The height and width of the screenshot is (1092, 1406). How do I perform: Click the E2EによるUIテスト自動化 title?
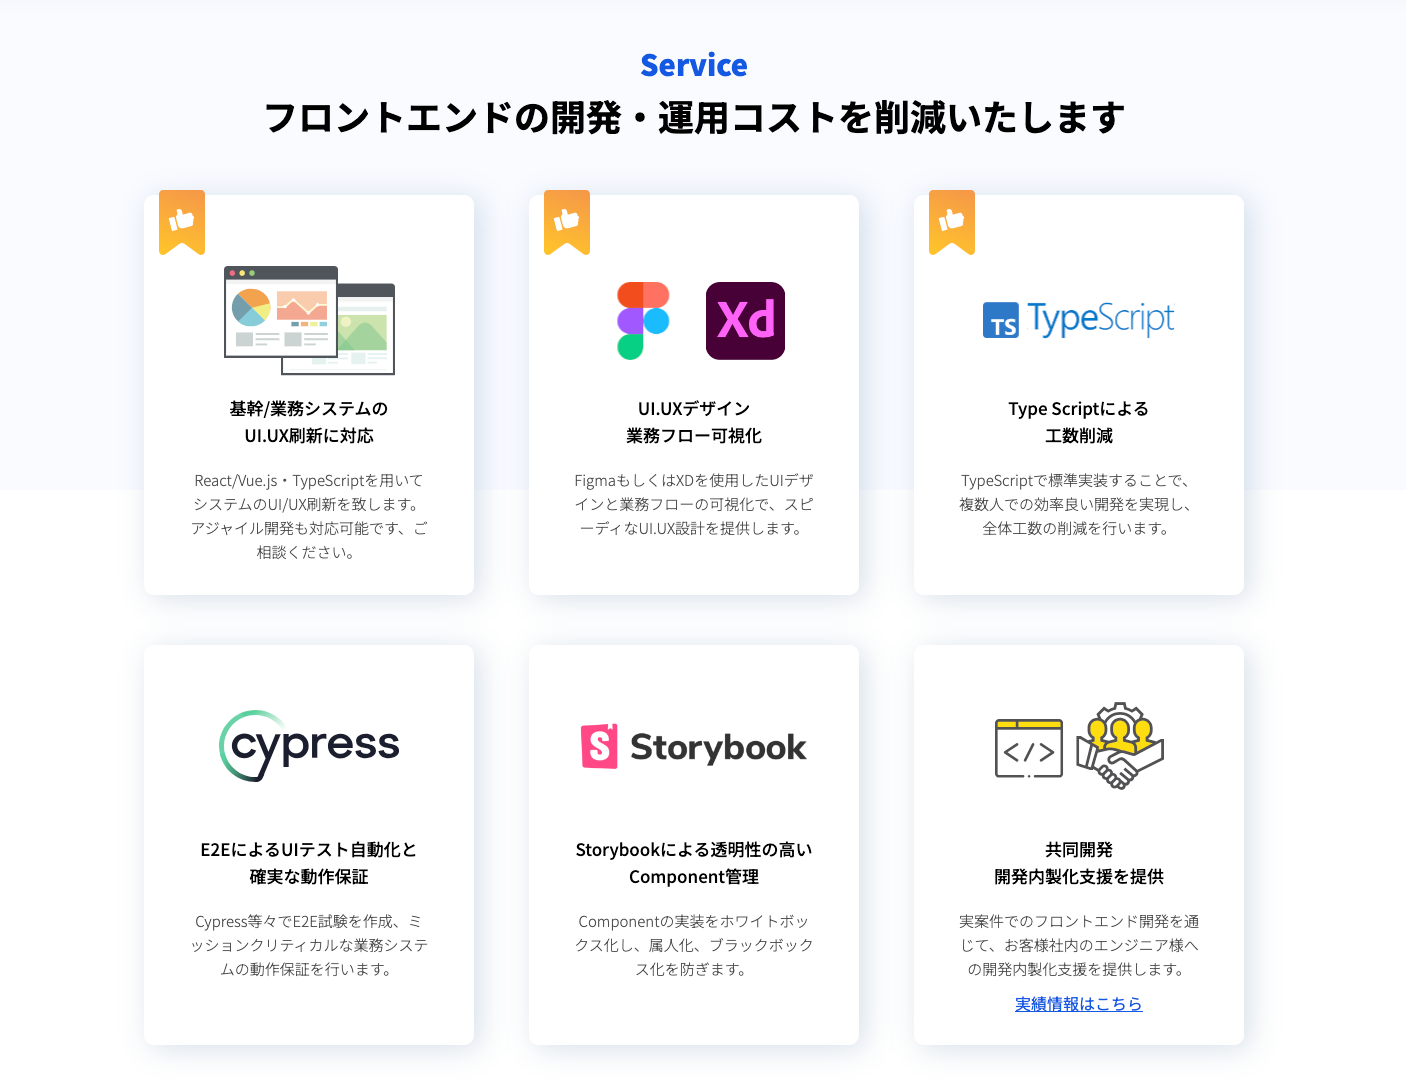click(x=309, y=863)
